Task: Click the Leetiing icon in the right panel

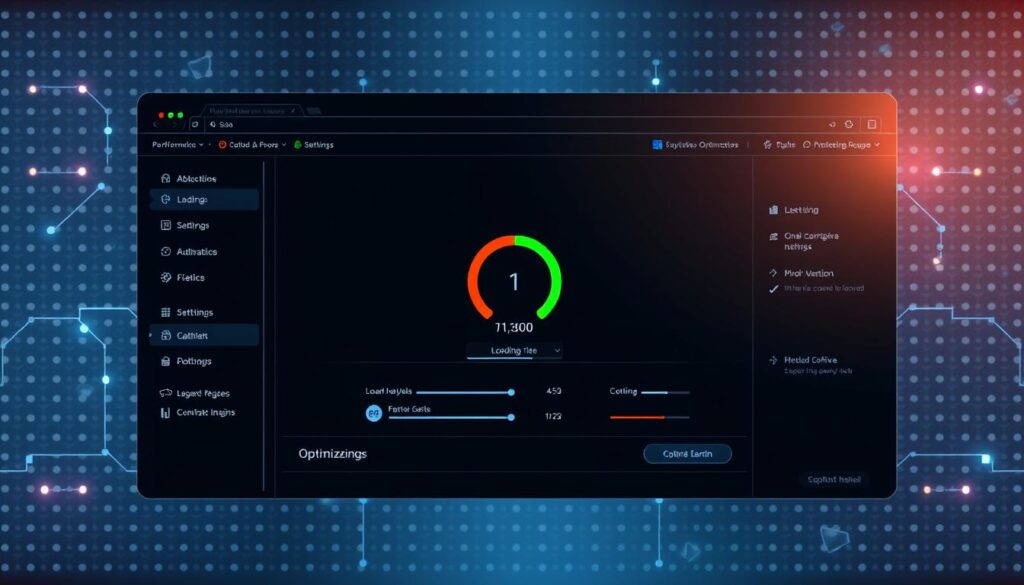Action: pos(773,210)
